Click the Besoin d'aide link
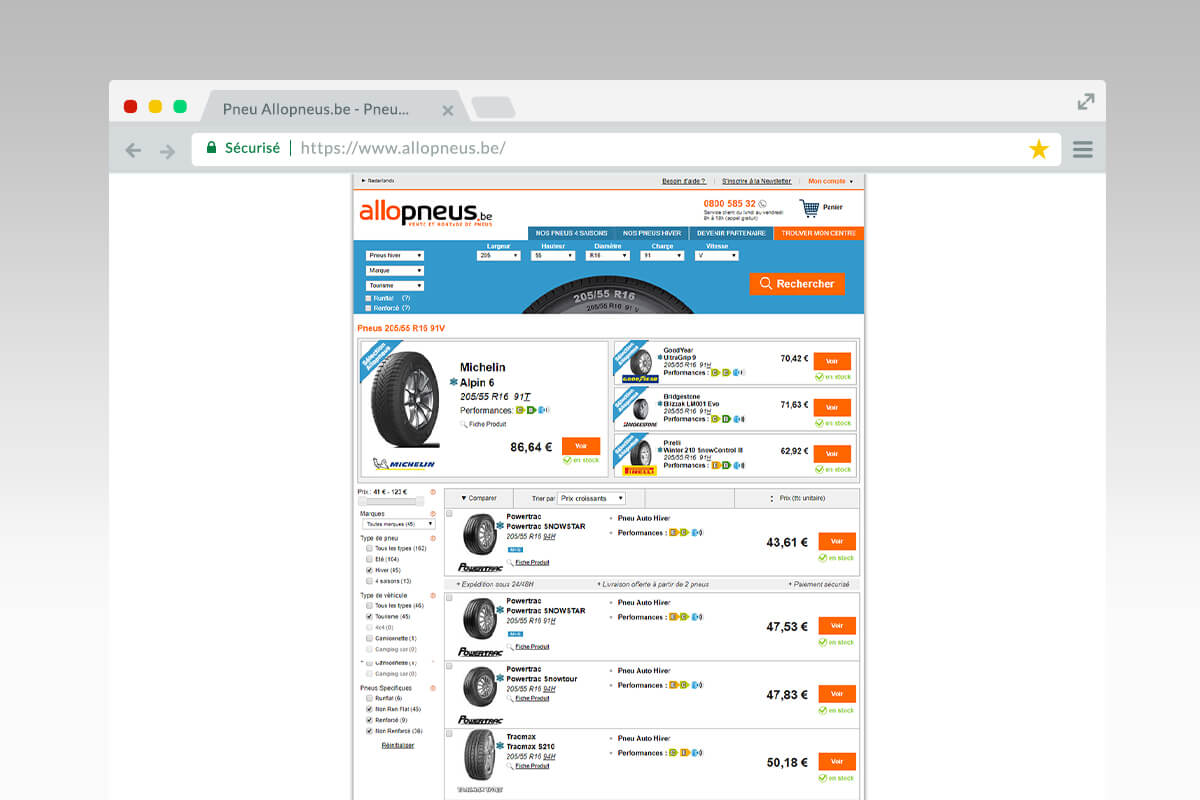1200x800 pixels. [684, 181]
